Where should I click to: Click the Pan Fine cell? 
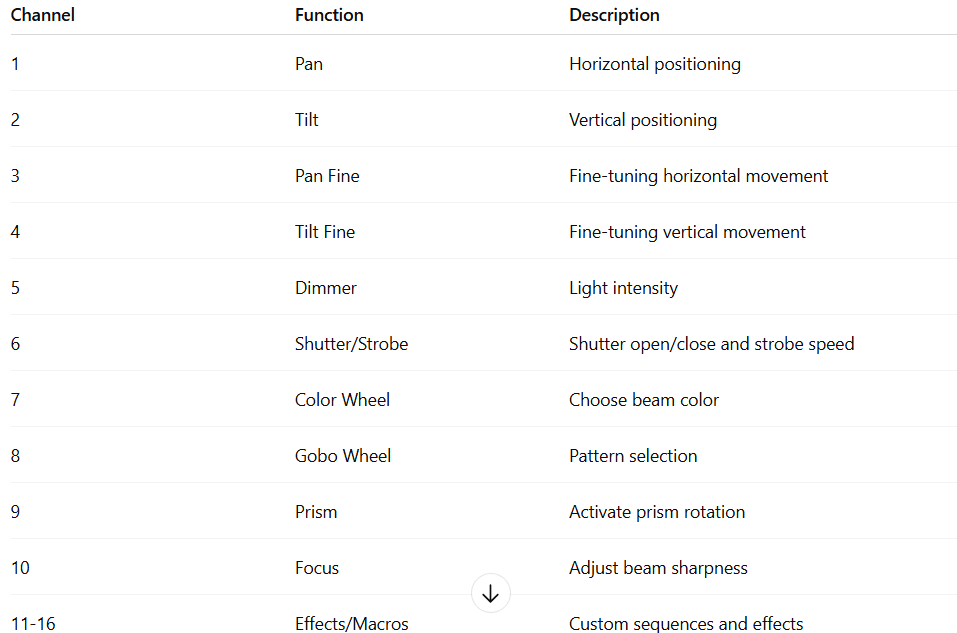click(327, 176)
